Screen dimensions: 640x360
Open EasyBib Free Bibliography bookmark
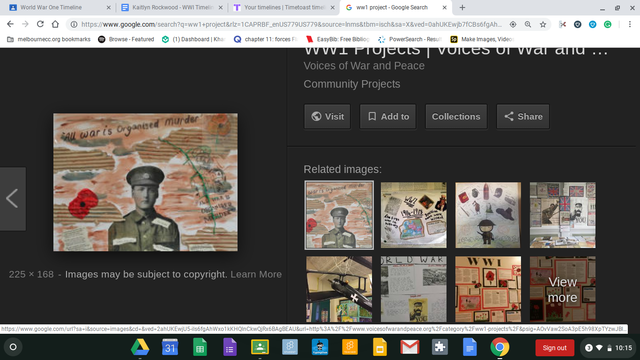coord(338,39)
